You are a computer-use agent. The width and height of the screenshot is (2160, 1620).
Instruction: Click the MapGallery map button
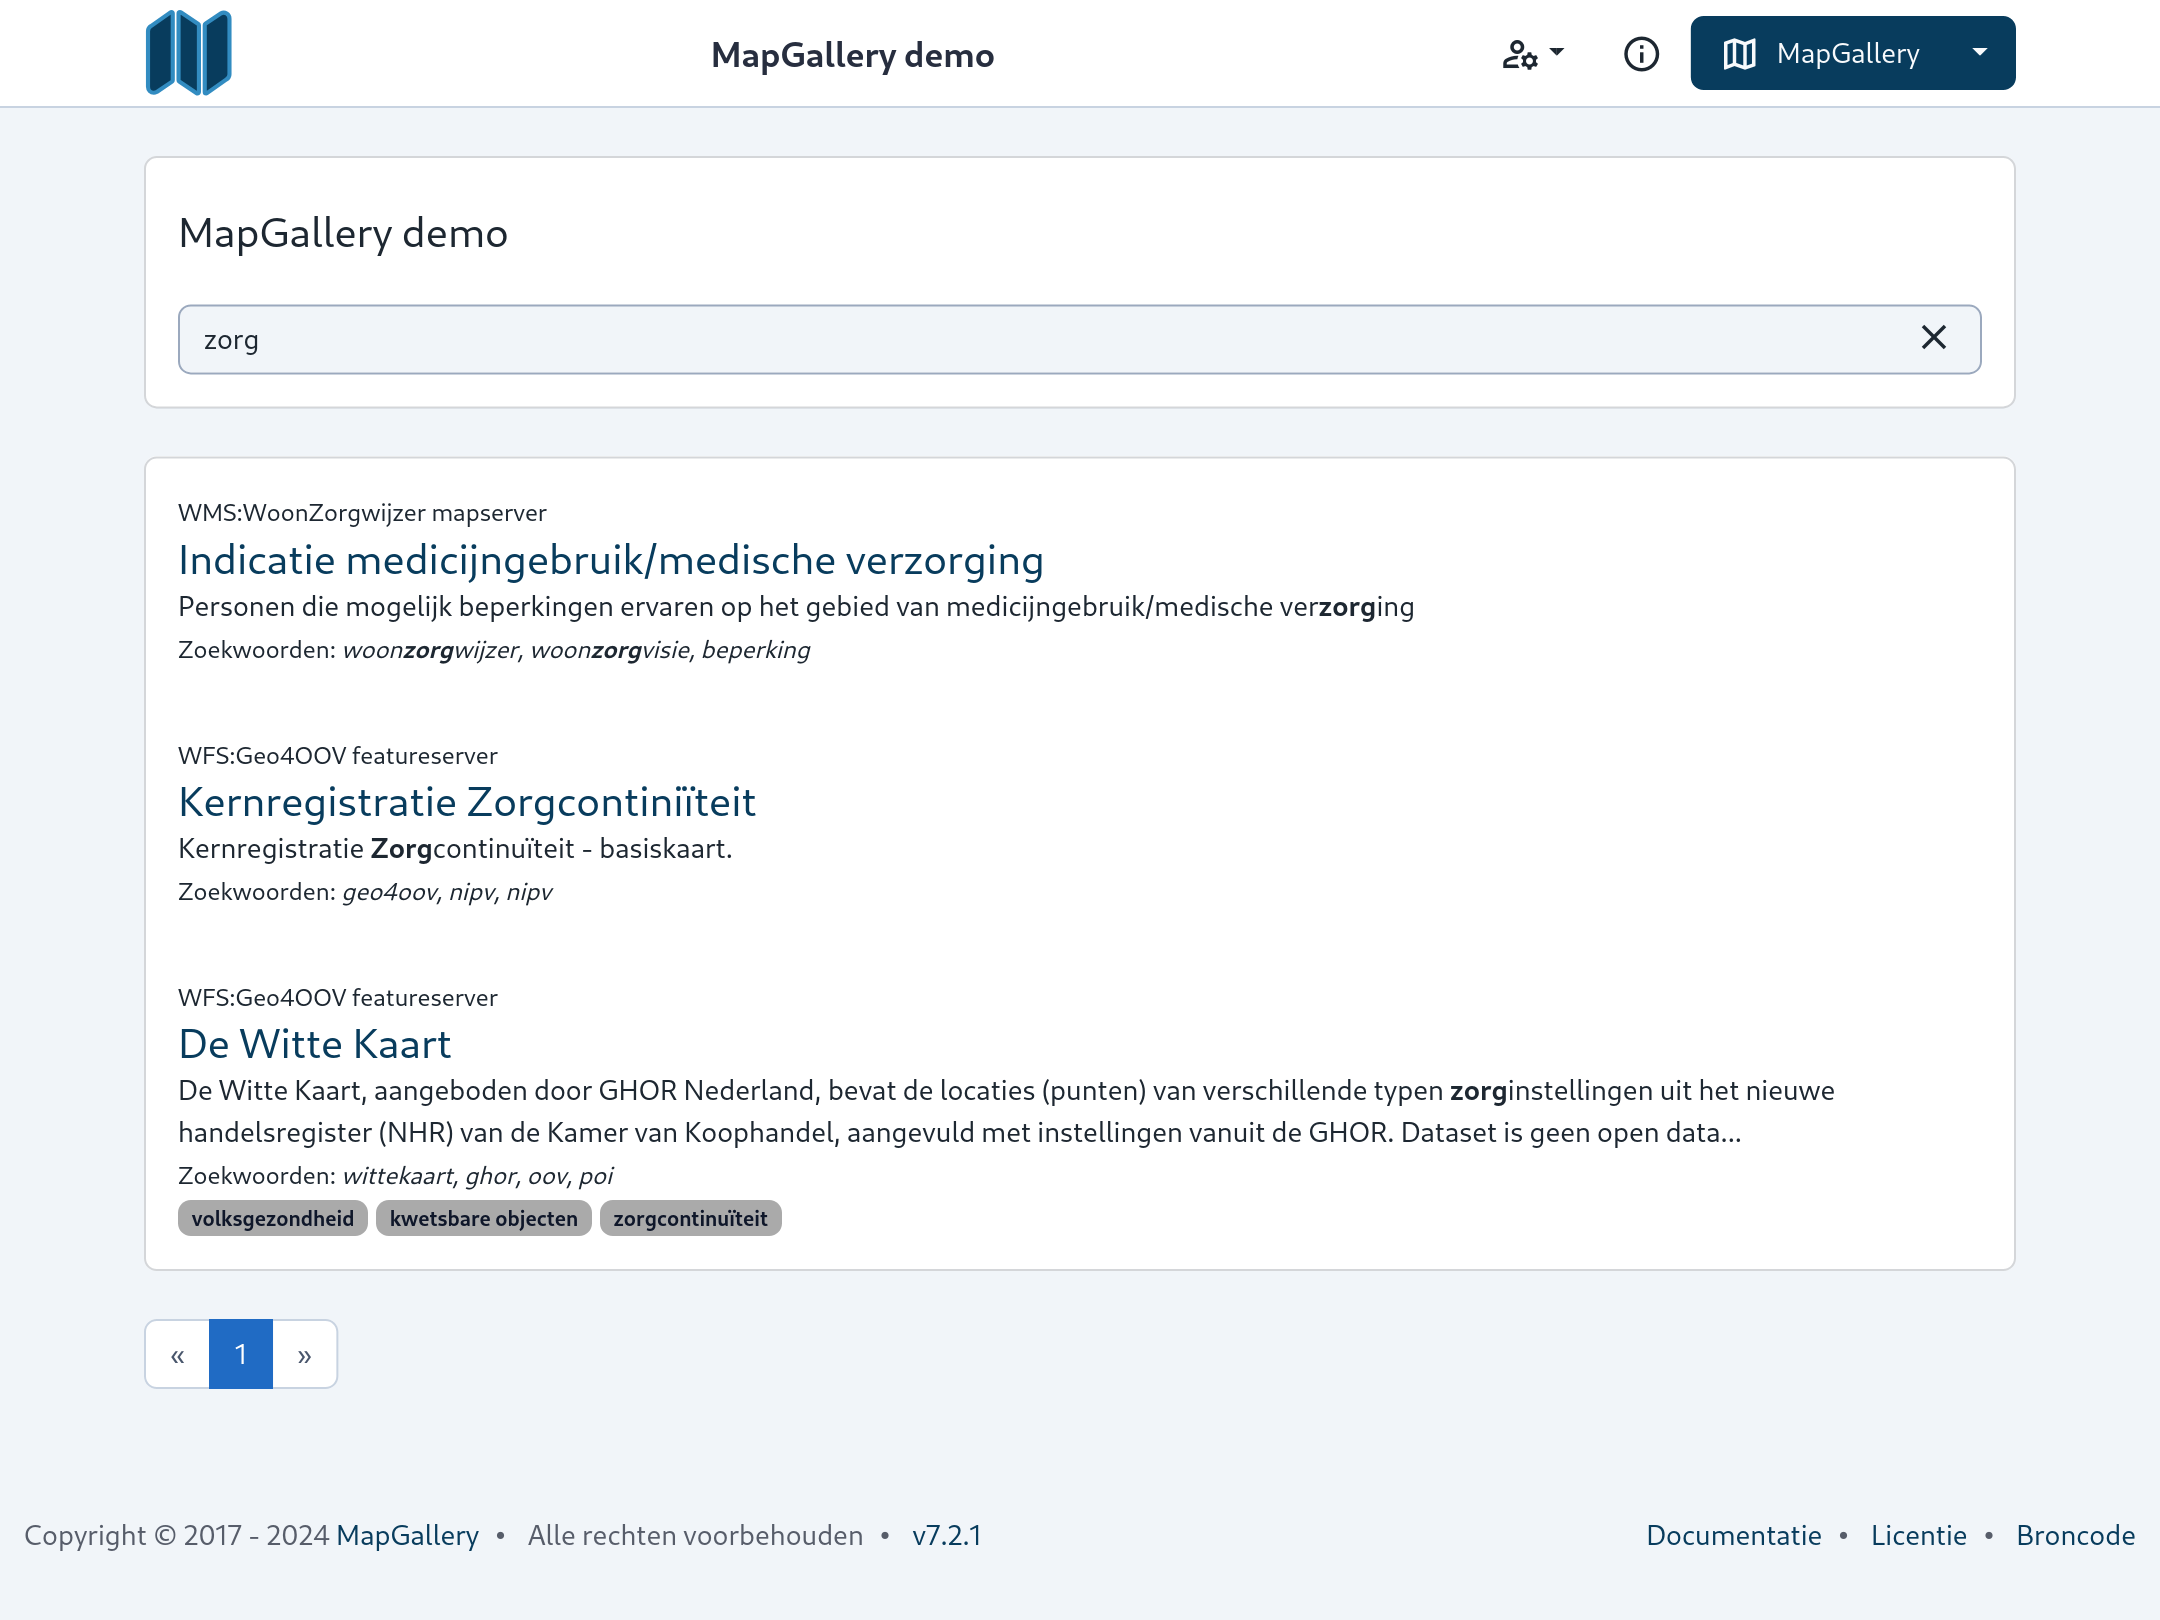(1820, 53)
